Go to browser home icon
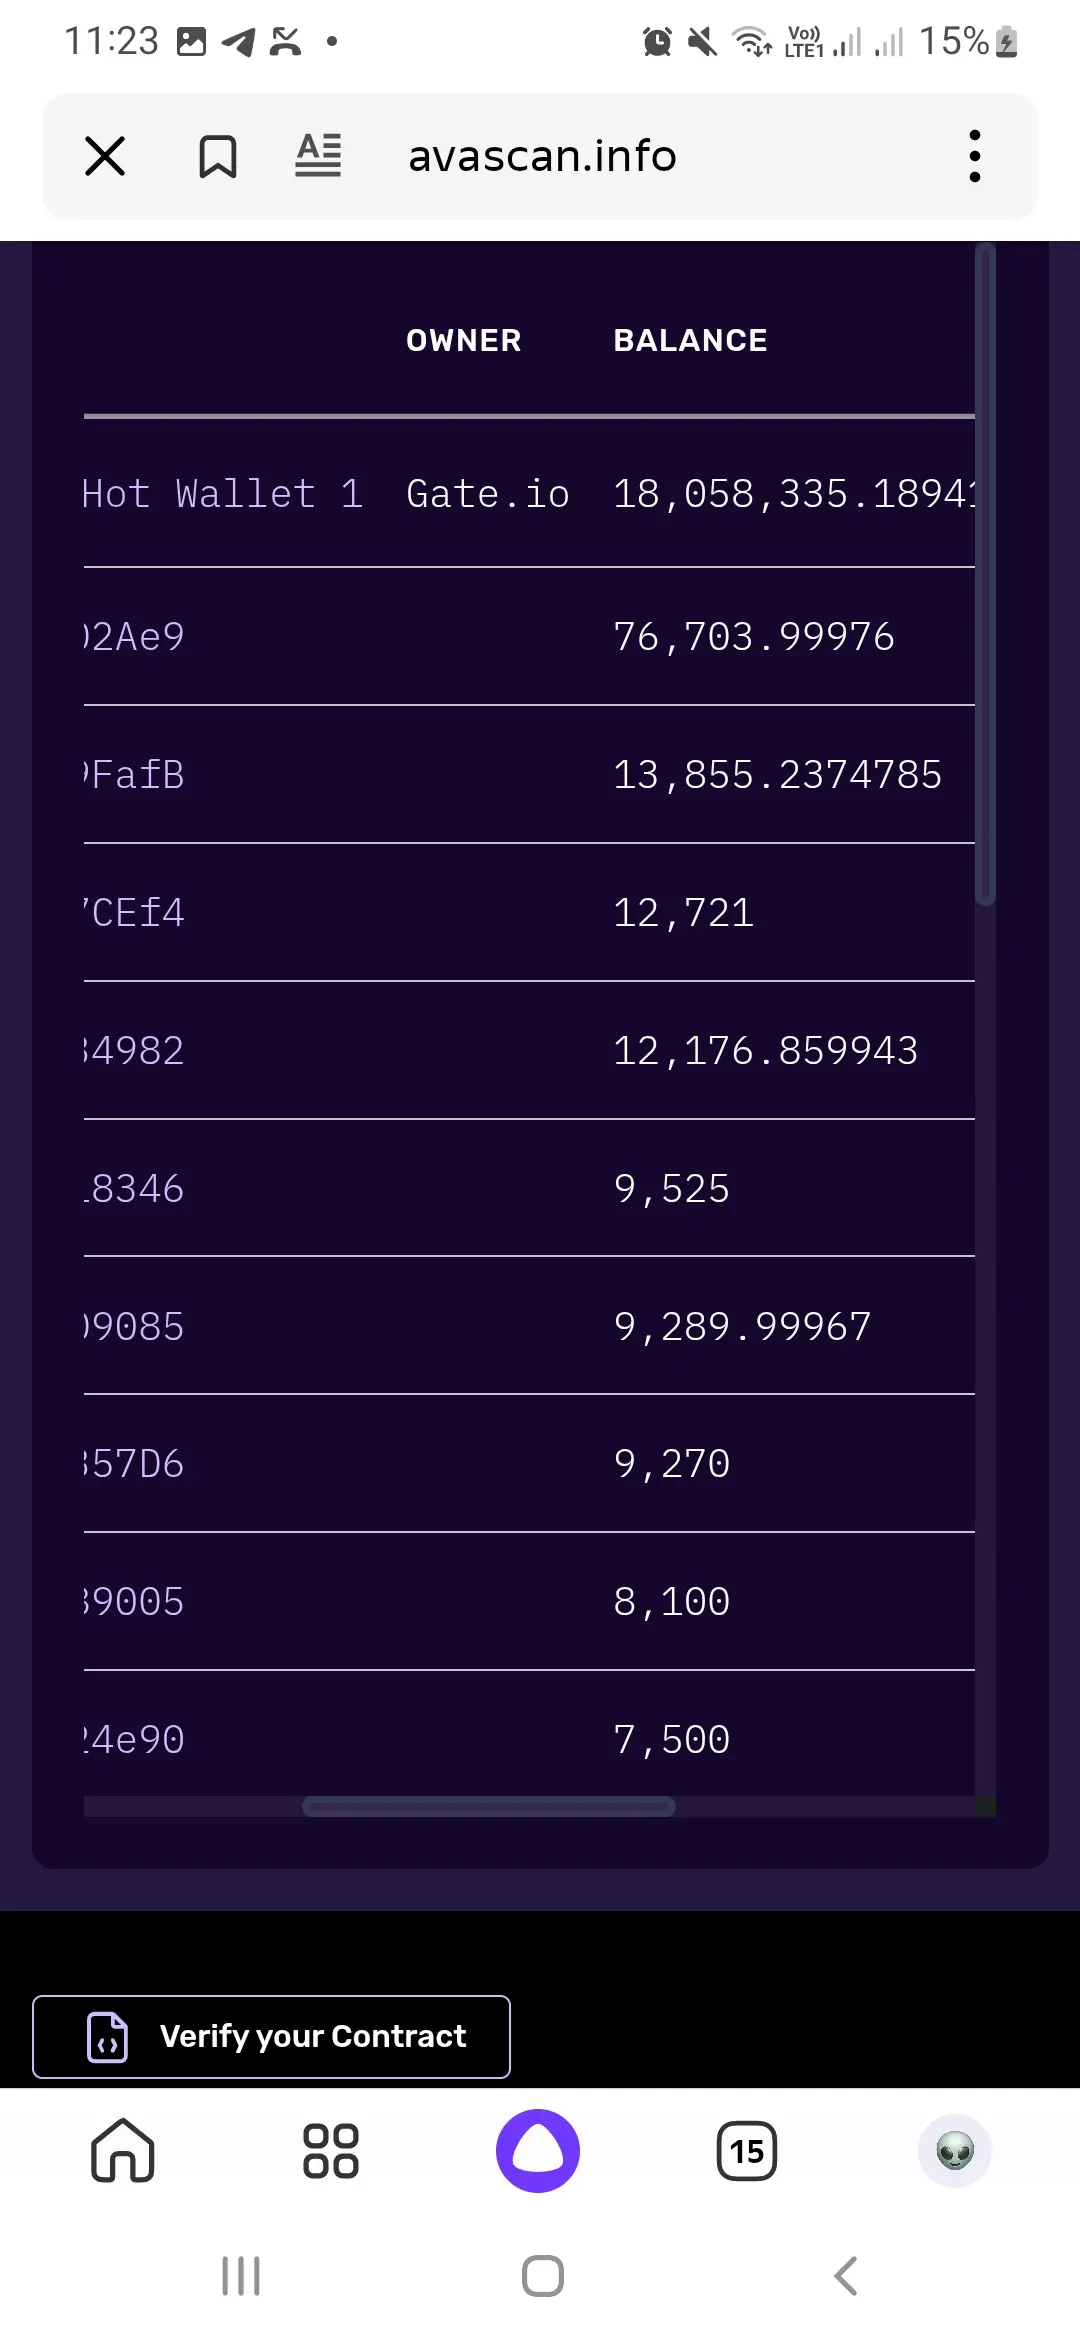The image size is (1080, 2340). point(123,2150)
